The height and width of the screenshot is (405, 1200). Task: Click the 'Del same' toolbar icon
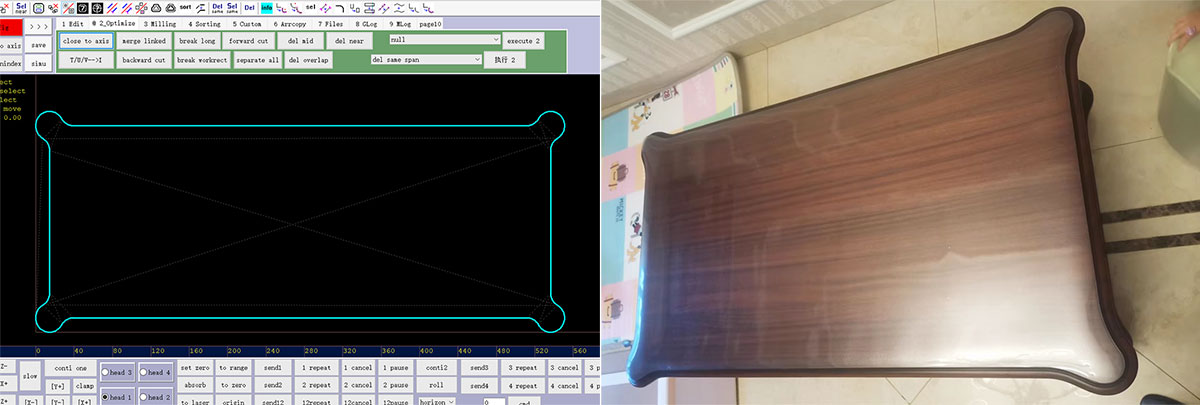[217, 8]
